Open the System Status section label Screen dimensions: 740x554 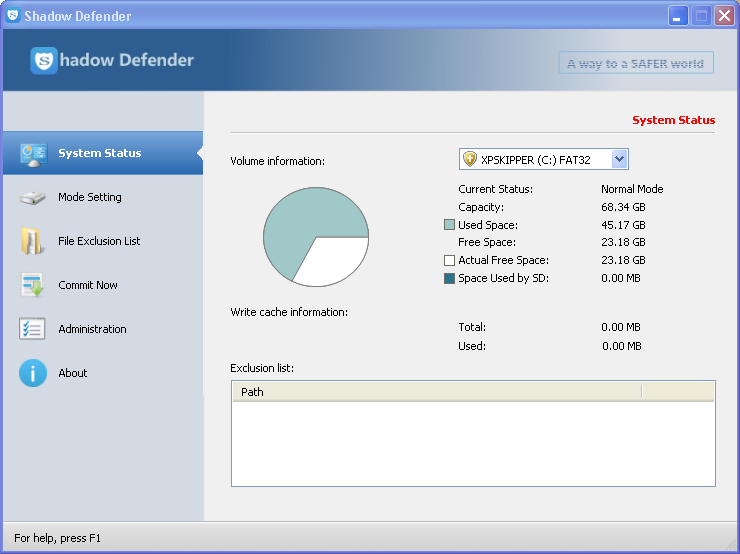[100, 153]
